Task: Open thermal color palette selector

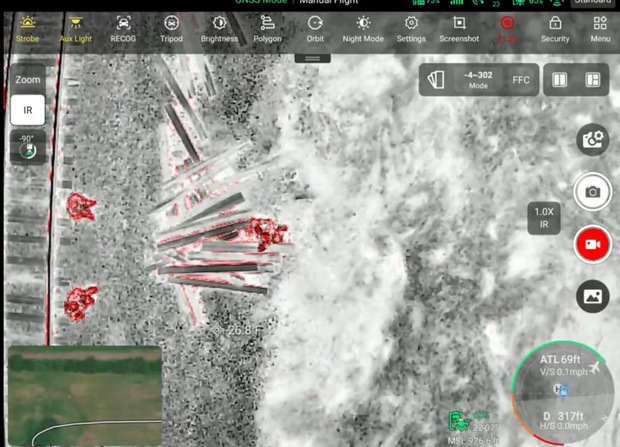Action: (x=436, y=80)
